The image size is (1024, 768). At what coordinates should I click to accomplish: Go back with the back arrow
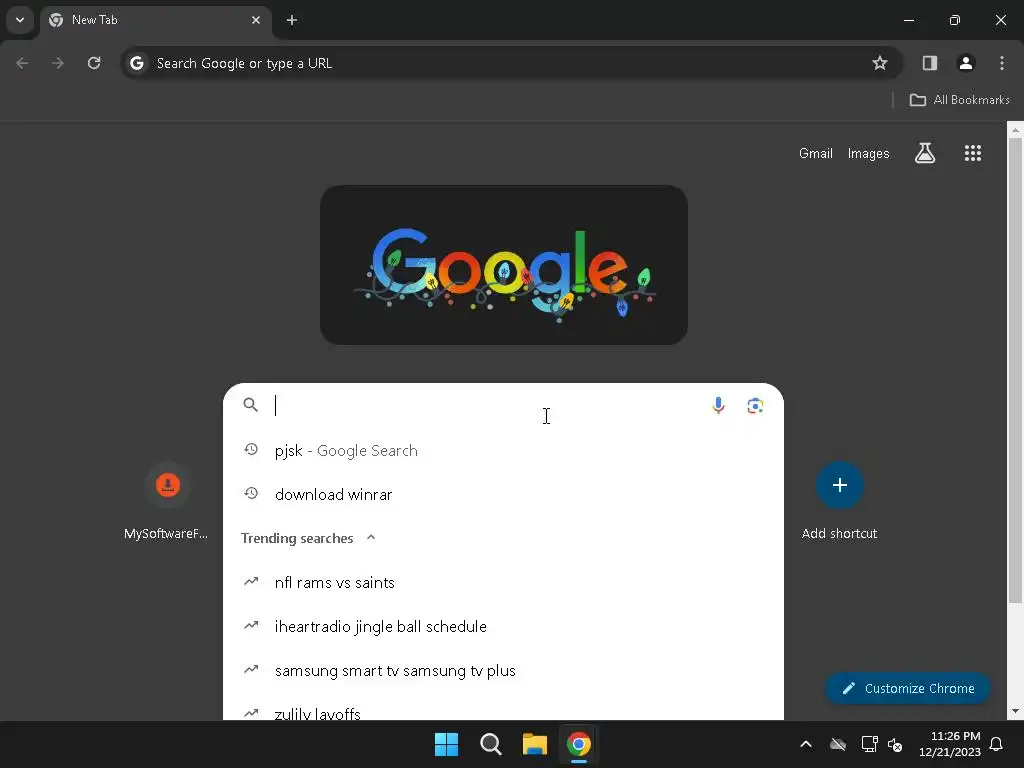(22, 63)
